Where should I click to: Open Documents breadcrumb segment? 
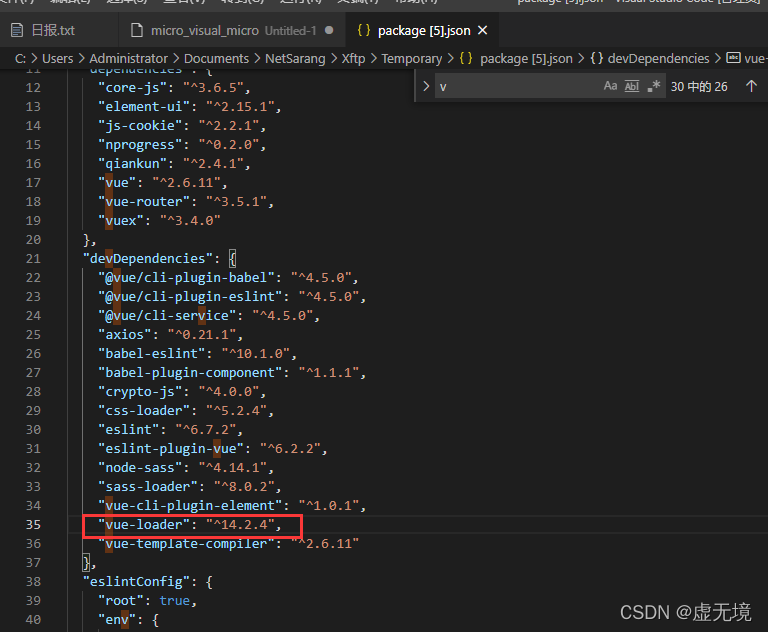216,59
